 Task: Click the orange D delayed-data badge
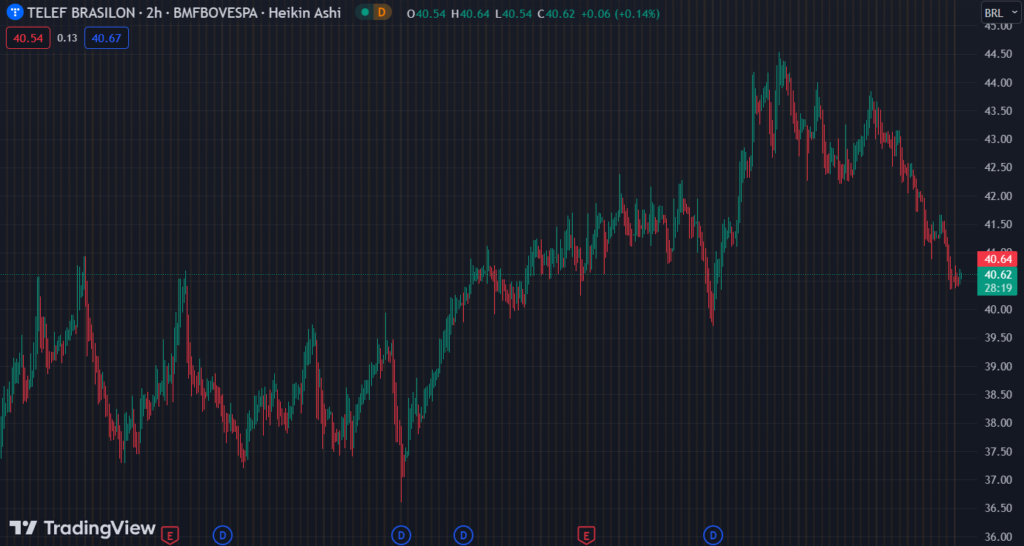point(381,12)
